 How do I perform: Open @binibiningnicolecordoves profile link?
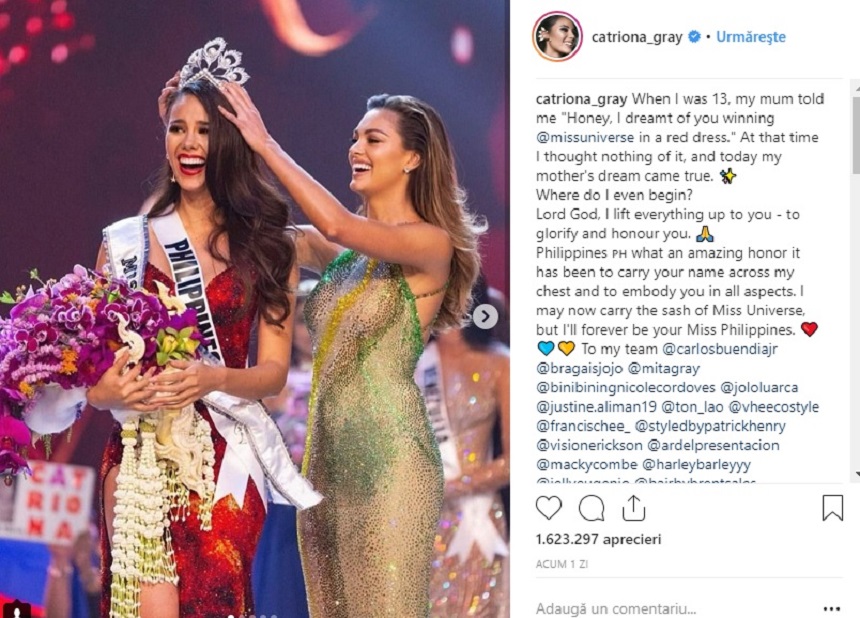(626, 388)
